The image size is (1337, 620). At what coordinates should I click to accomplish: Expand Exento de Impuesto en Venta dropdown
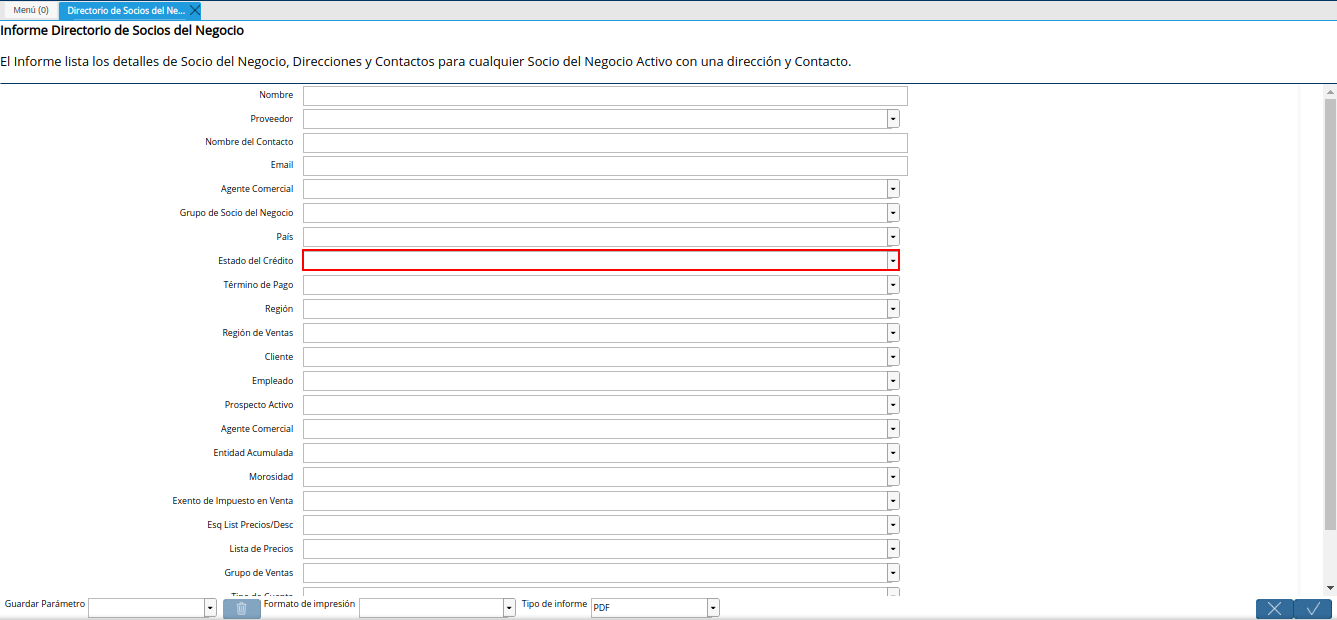[893, 501]
